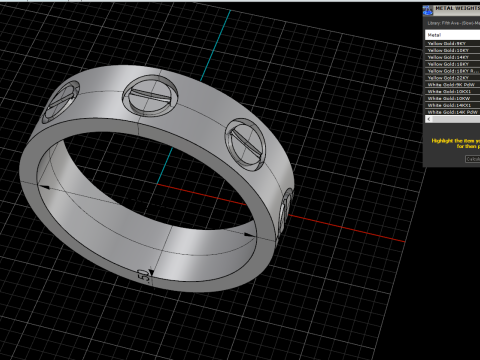Choose the Yellow Gold:22KY entry
480x360 pixels.
tap(452, 78)
